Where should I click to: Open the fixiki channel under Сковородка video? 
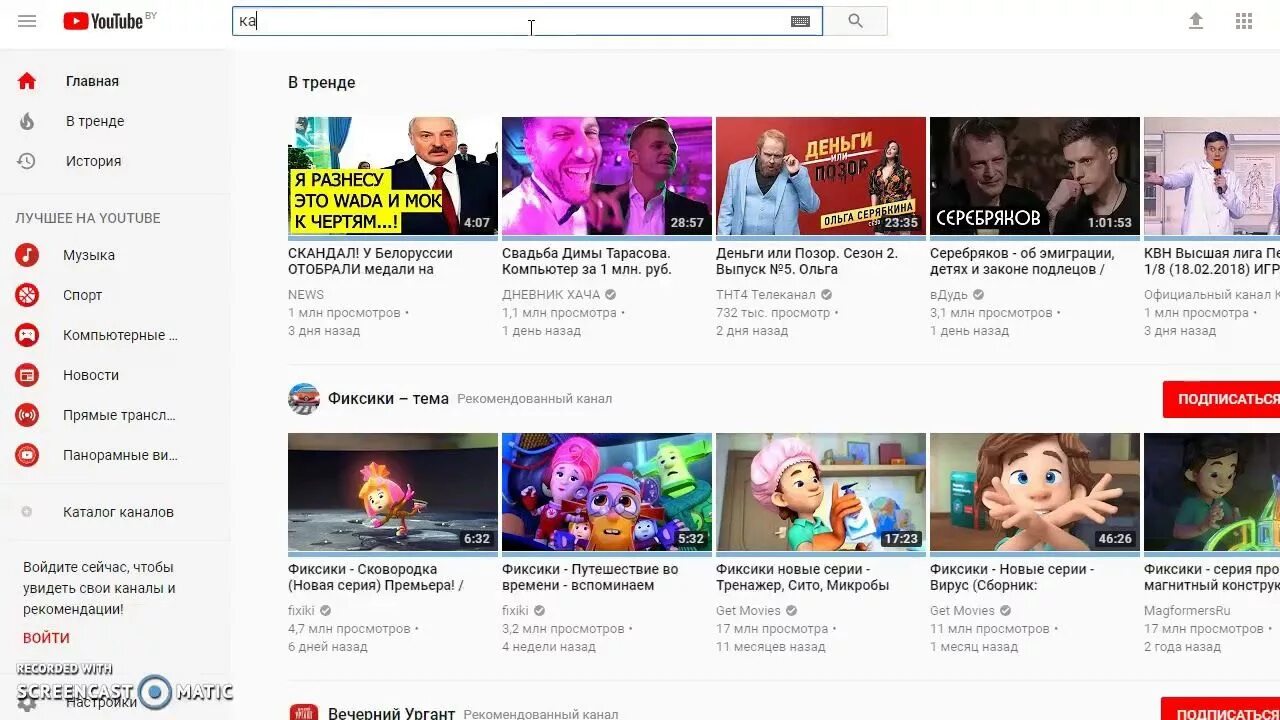click(x=301, y=611)
